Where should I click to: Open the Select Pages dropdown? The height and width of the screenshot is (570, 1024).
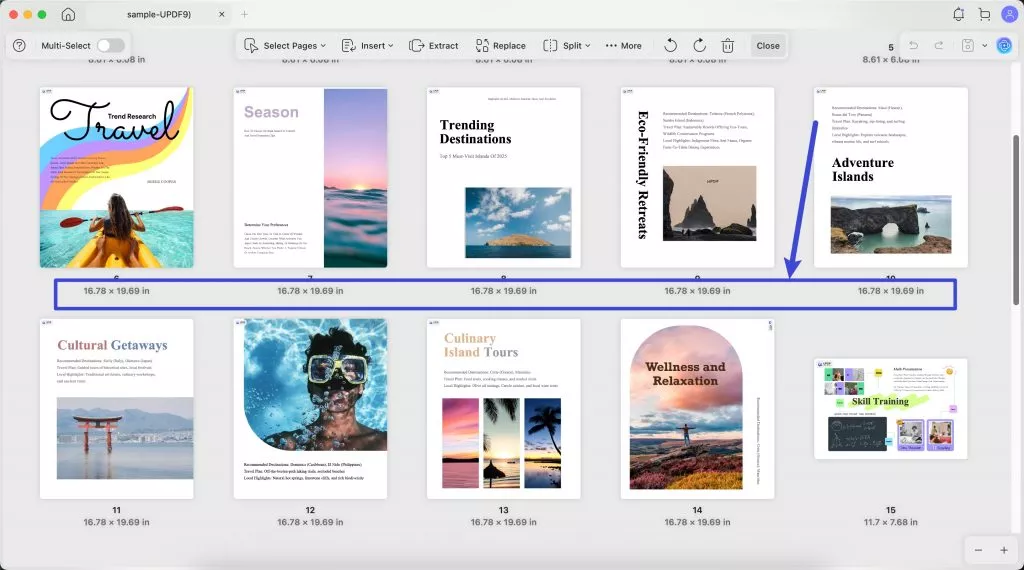tap(285, 46)
